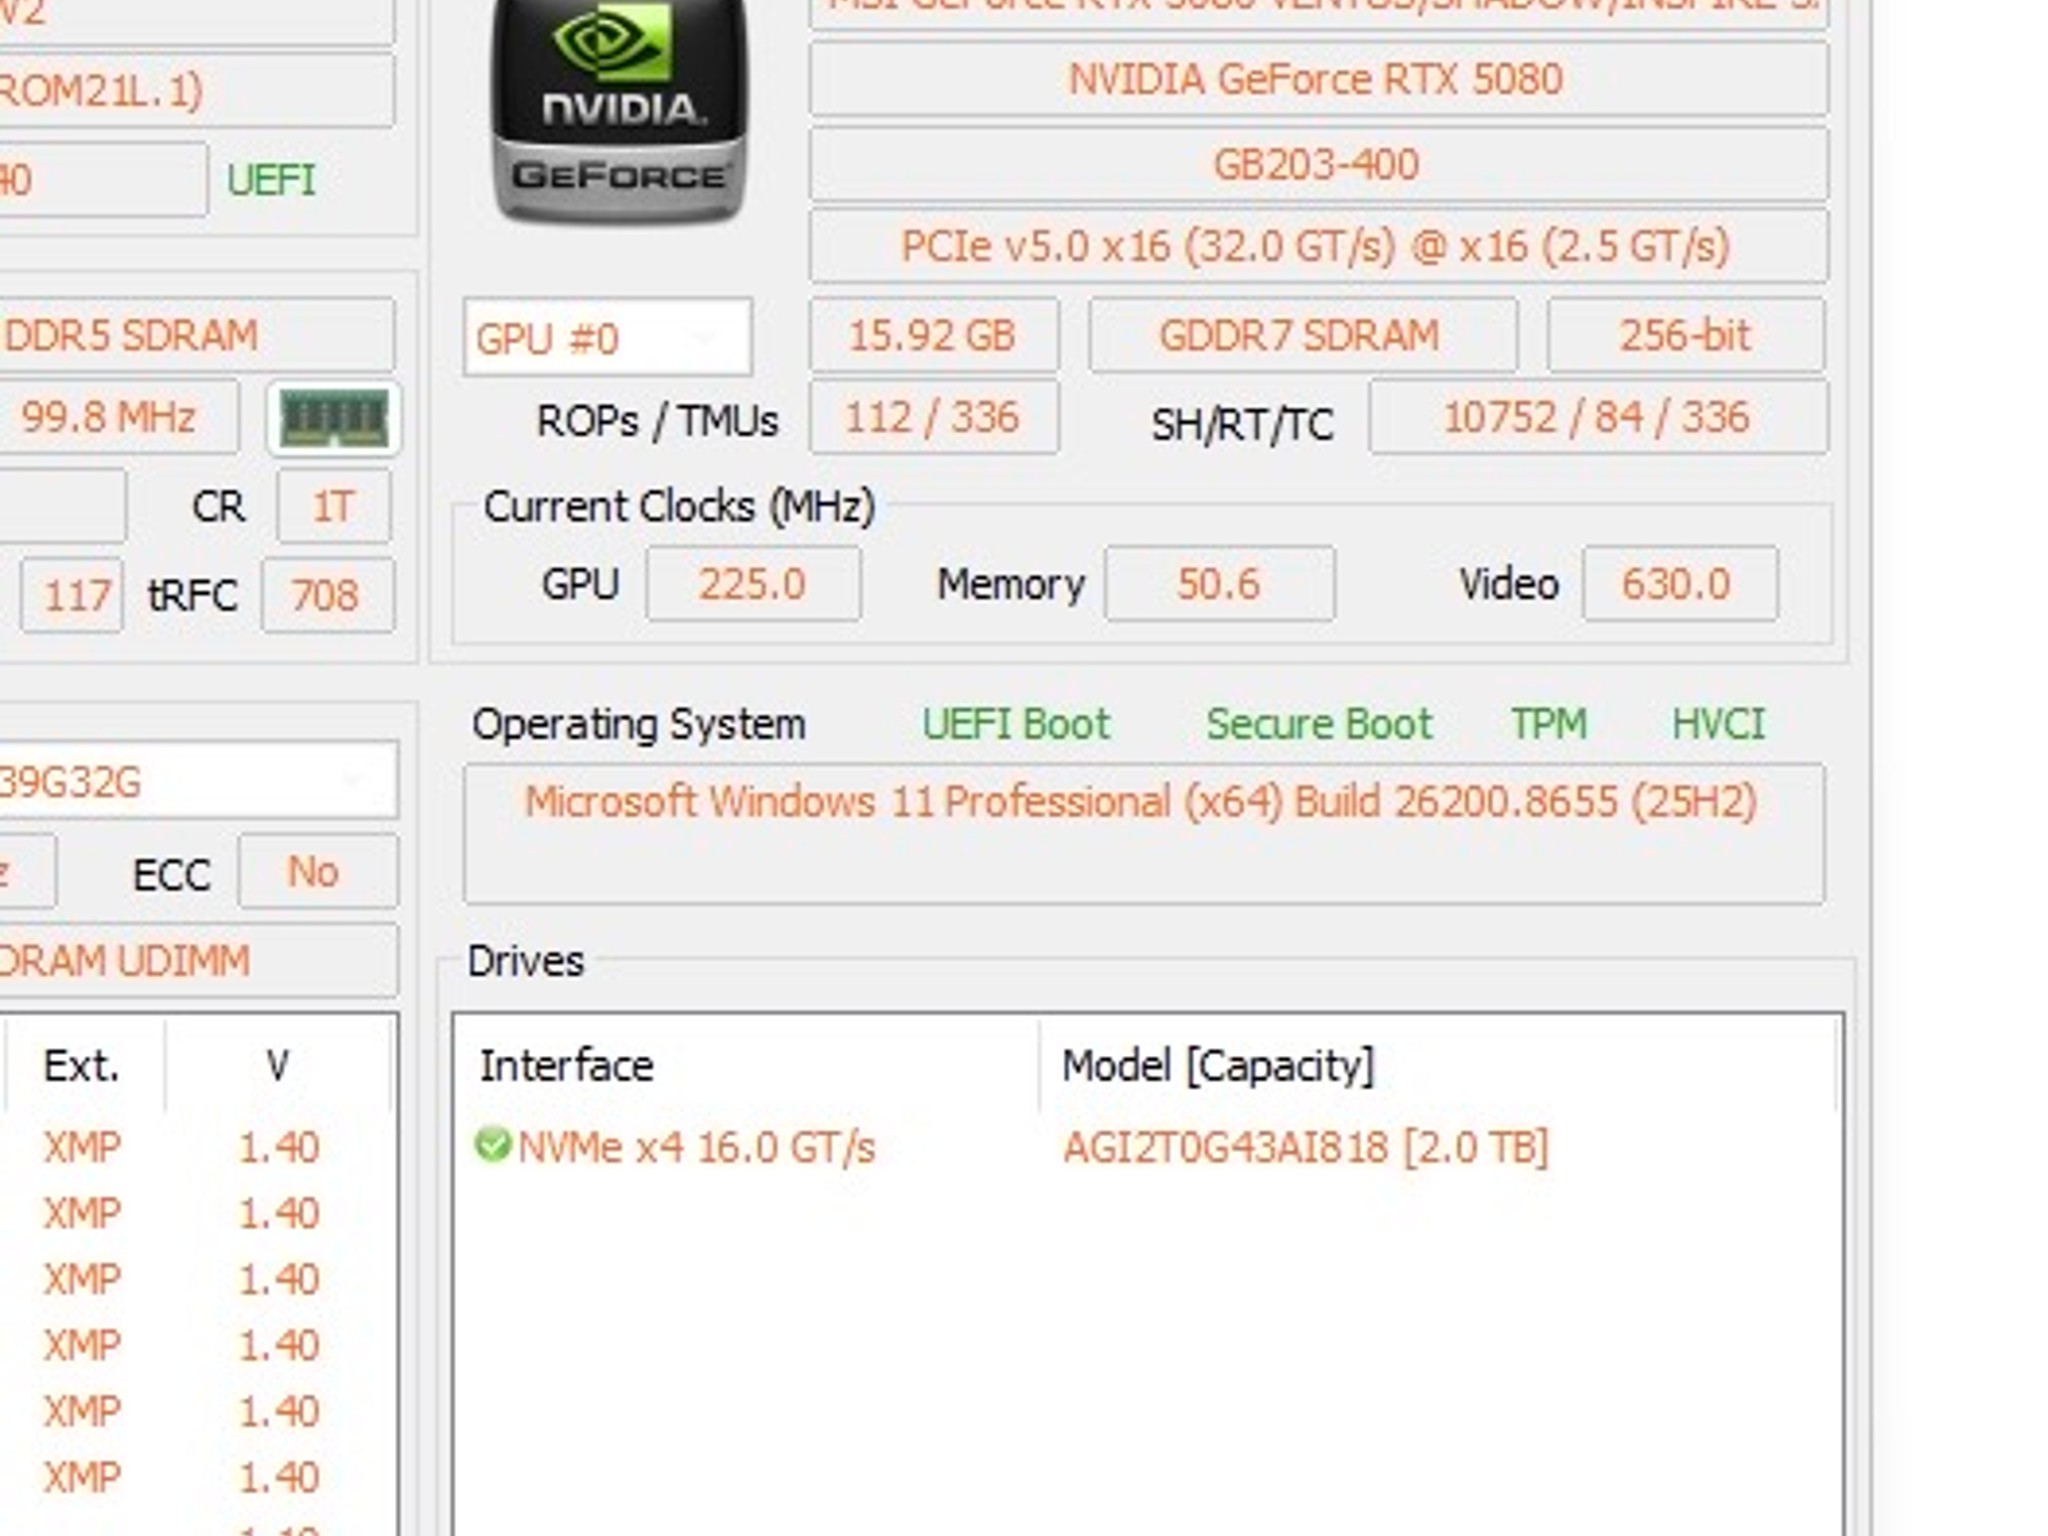Click the DDR5 SDRAM memory type field
The width and height of the screenshot is (2048, 1536).
tap(197, 335)
